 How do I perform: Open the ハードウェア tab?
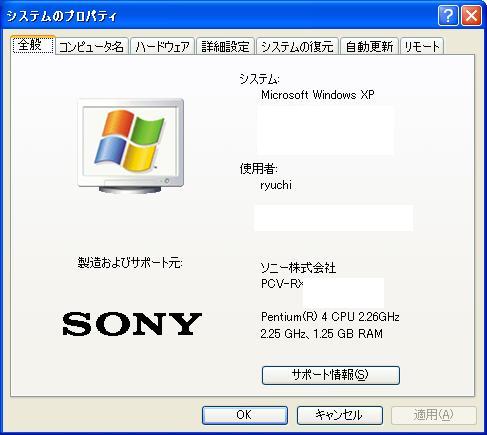tap(162, 46)
